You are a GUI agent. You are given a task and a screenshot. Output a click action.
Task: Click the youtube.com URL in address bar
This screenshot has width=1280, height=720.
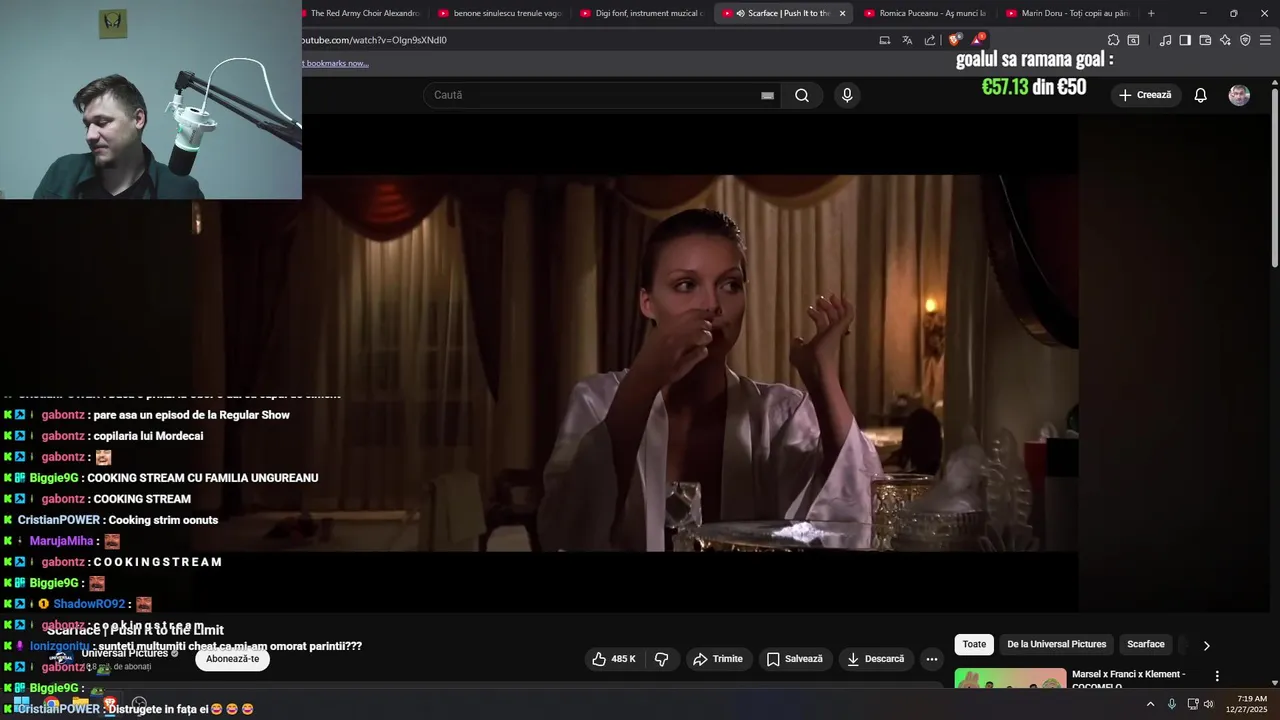[x=374, y=40]
